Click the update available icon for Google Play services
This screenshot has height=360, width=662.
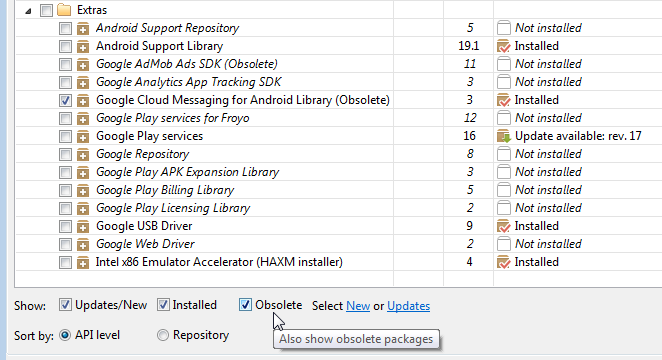pos(504,136)
